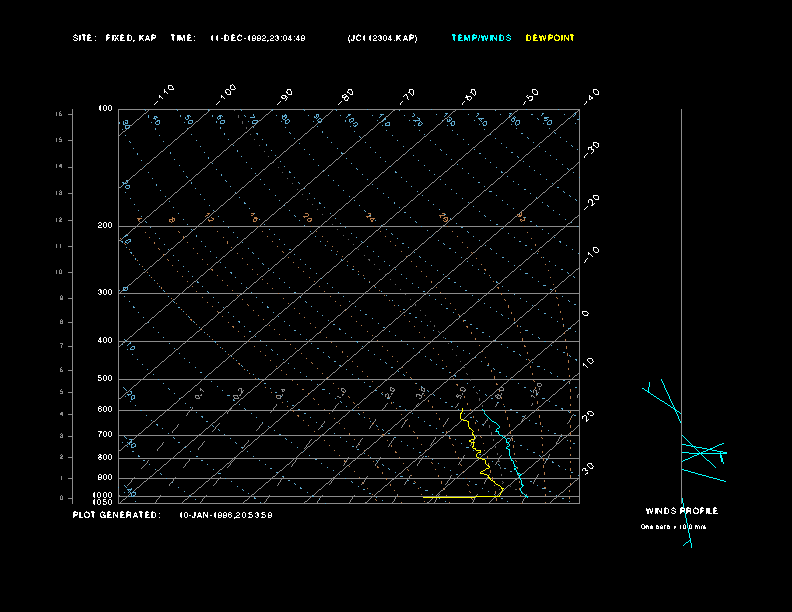
Task: Click the 400 pressure level label
Action: (x=105, y=340)
